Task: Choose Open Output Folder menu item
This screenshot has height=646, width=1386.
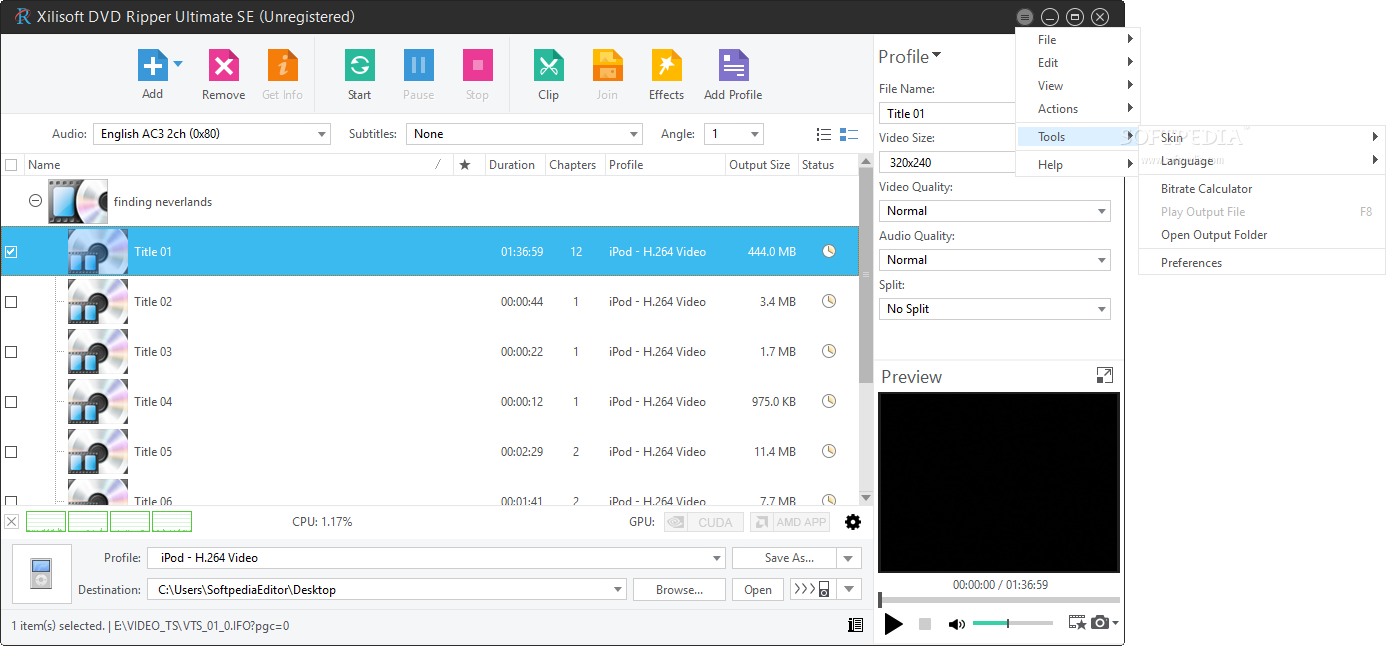Action: tap(1214, 235)
